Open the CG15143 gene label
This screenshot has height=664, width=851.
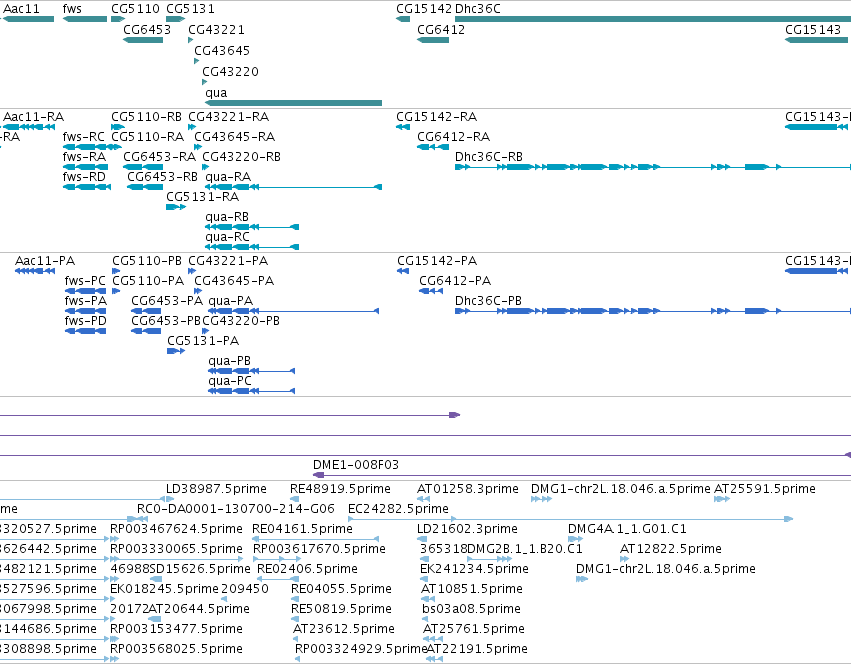click(x=813, y=30)
